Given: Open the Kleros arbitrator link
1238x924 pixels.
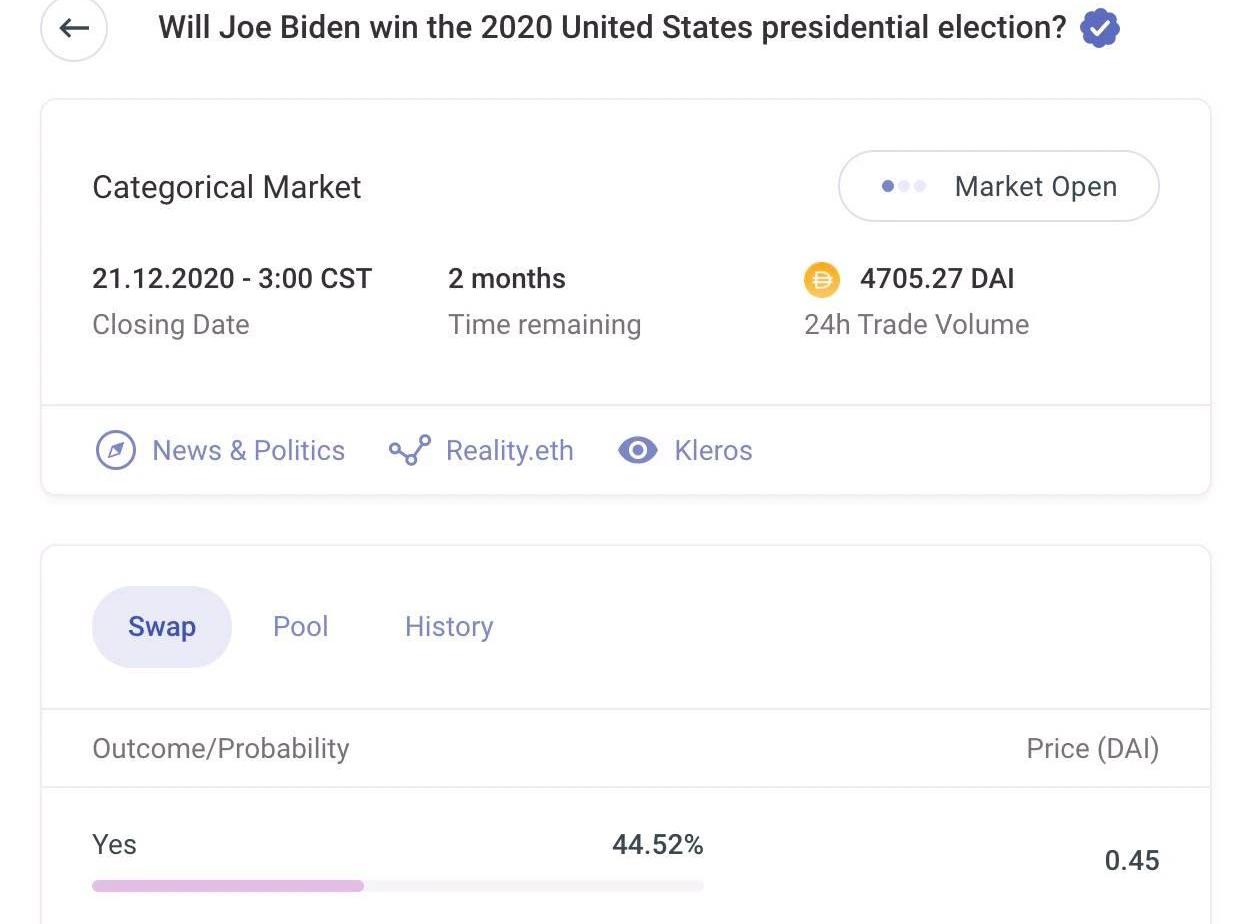Looking at the screenshot, I should click(713, 451).
